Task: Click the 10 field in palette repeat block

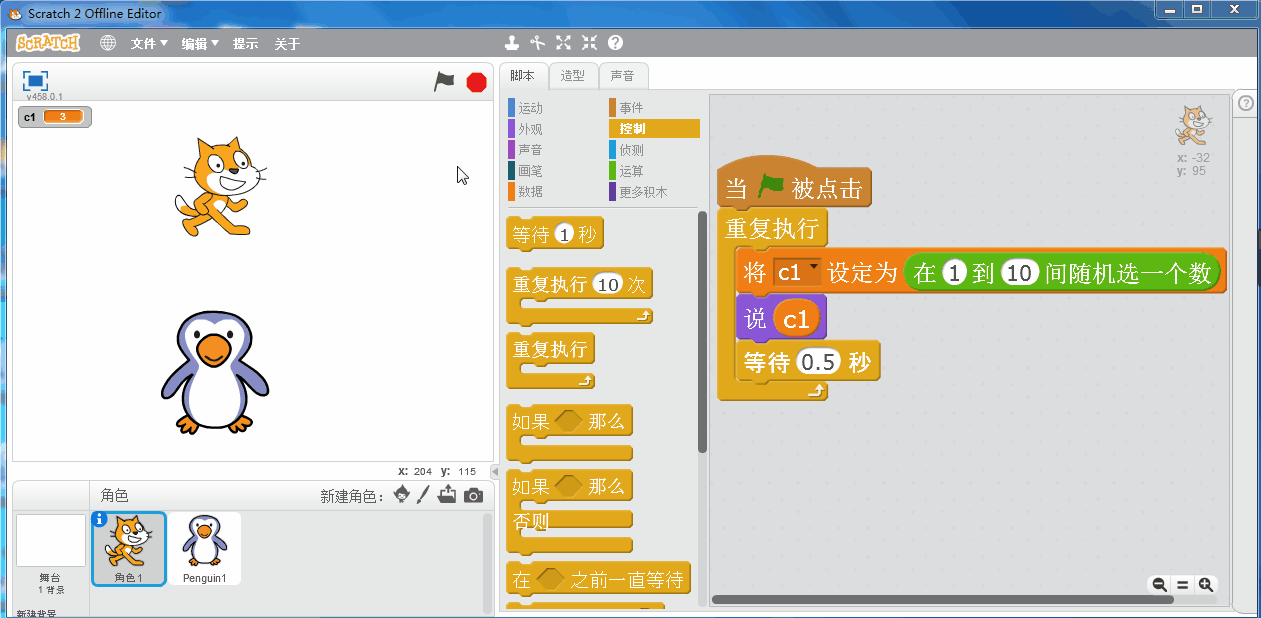Action: click(x=608, y=285)
